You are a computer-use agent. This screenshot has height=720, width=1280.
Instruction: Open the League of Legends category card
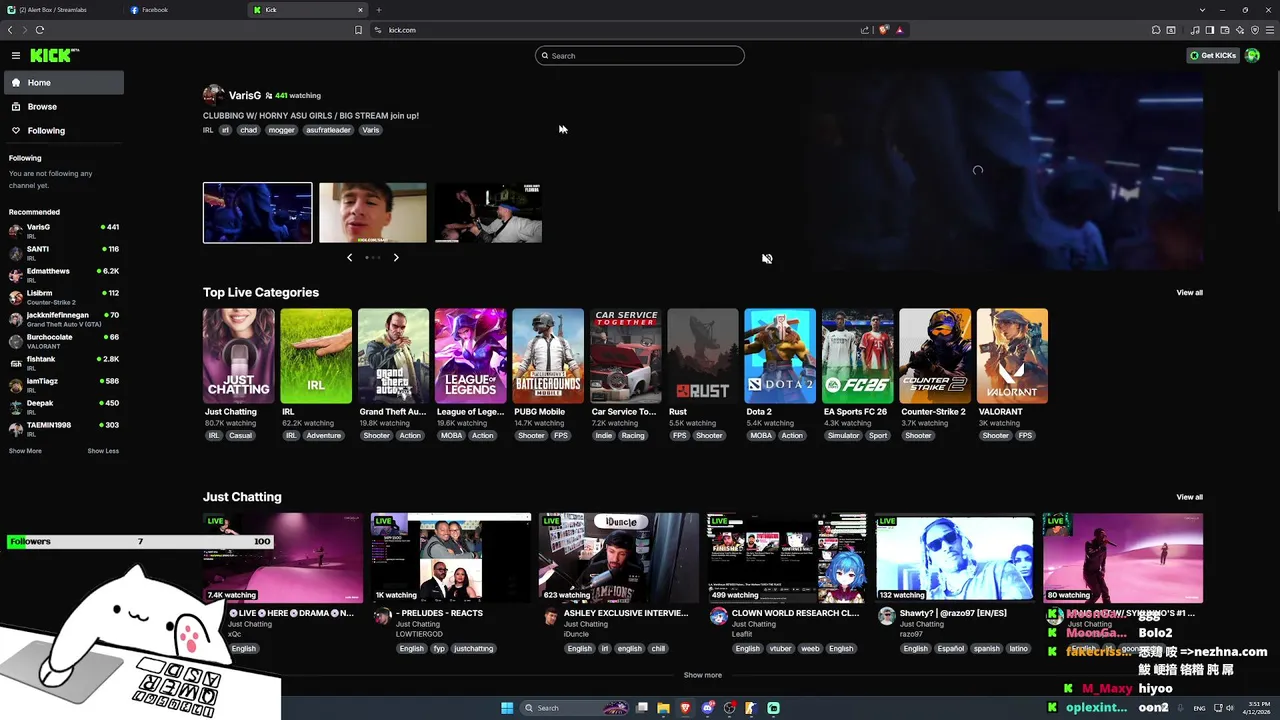471,356
